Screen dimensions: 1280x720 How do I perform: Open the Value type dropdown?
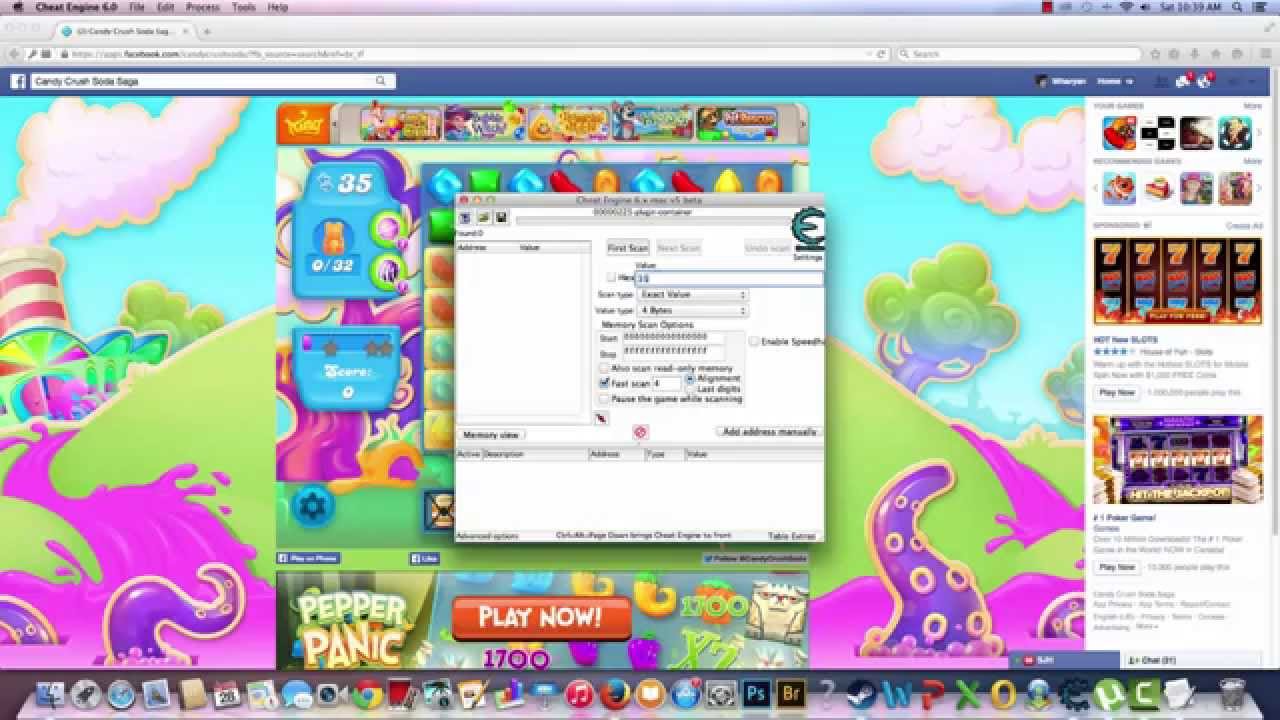(693, 311)
